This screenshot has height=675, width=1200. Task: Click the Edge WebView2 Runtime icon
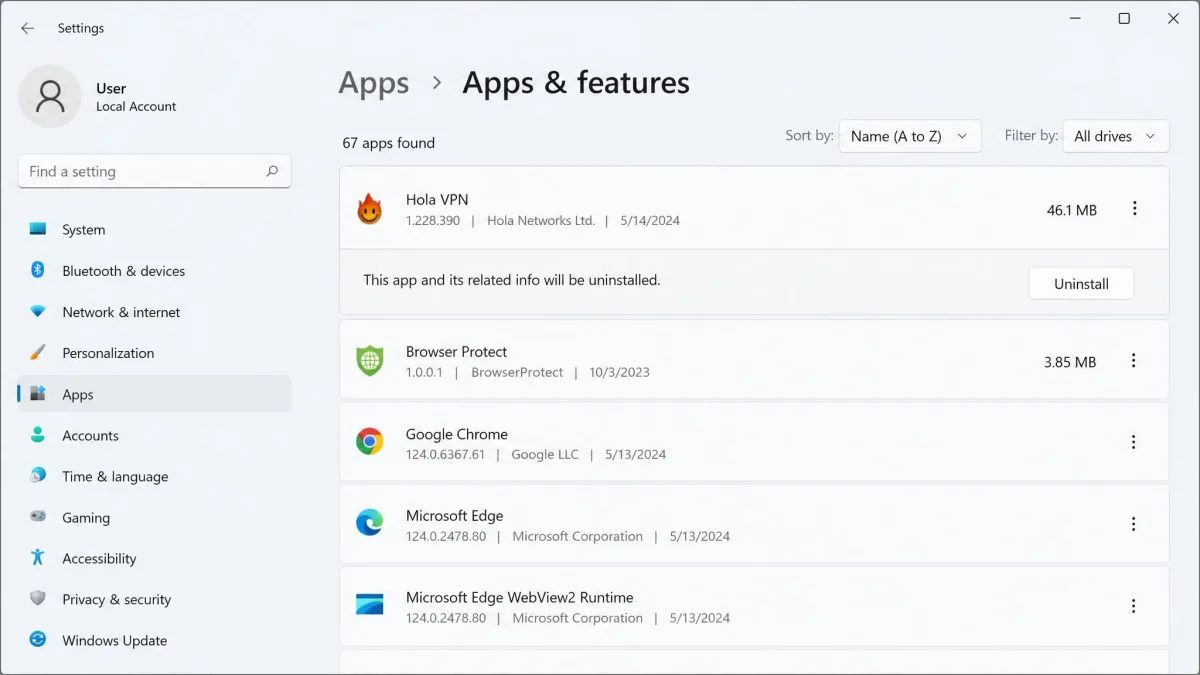coord(370,605)
